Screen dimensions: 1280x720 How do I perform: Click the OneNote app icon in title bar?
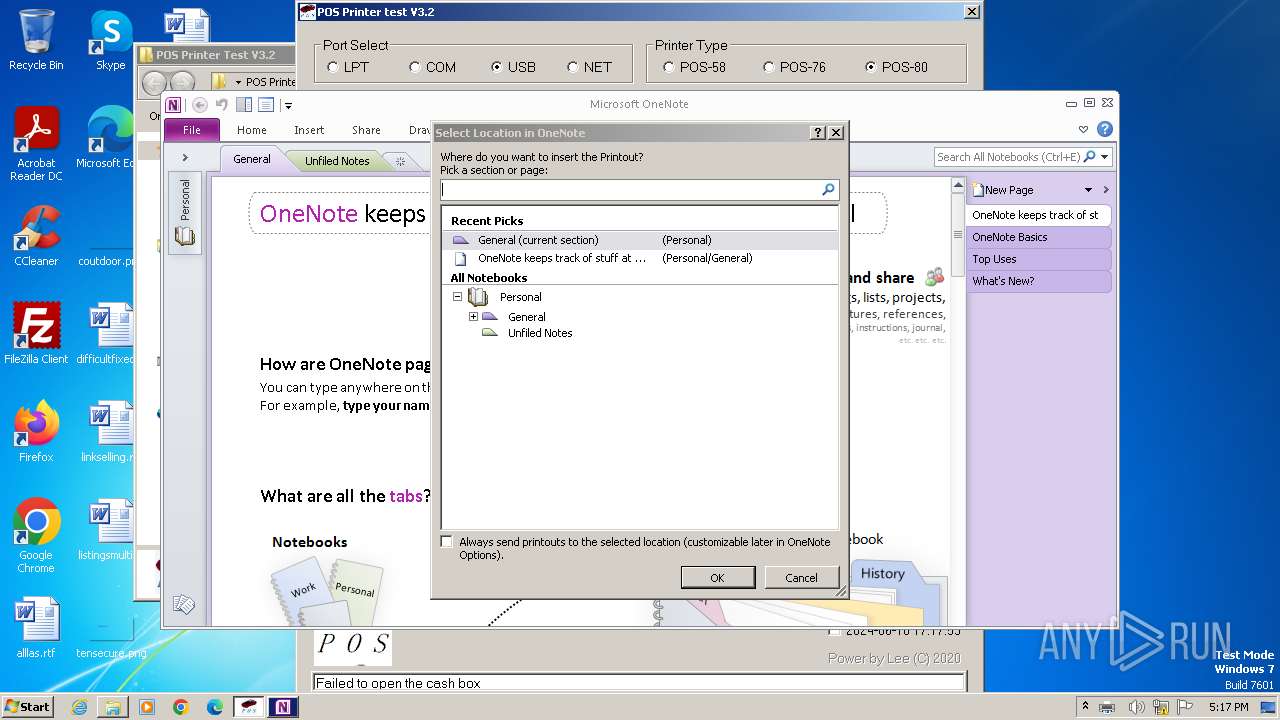[174, 104]
